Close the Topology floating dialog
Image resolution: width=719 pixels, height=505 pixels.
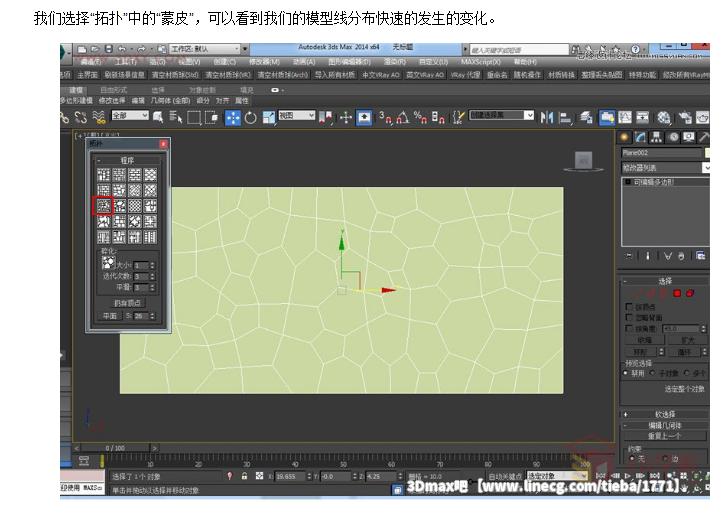click(x=164, y=144)
